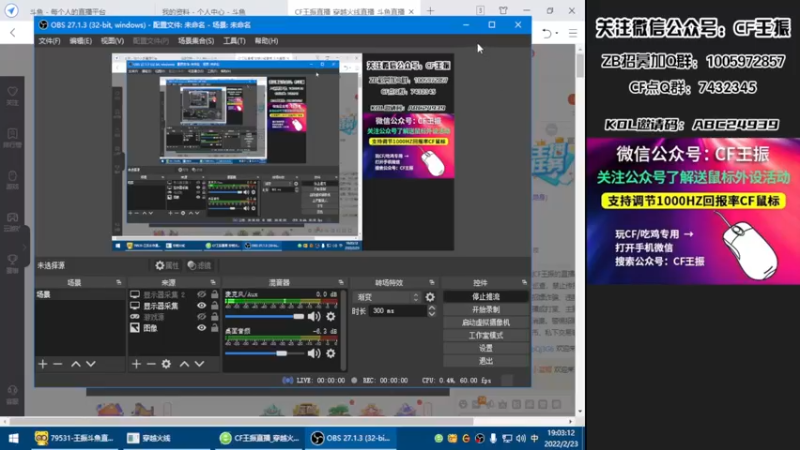Image resolution: width=800 pixels, height=450 pixels.
Task: Hide the 图像 source
Action: 202,328
